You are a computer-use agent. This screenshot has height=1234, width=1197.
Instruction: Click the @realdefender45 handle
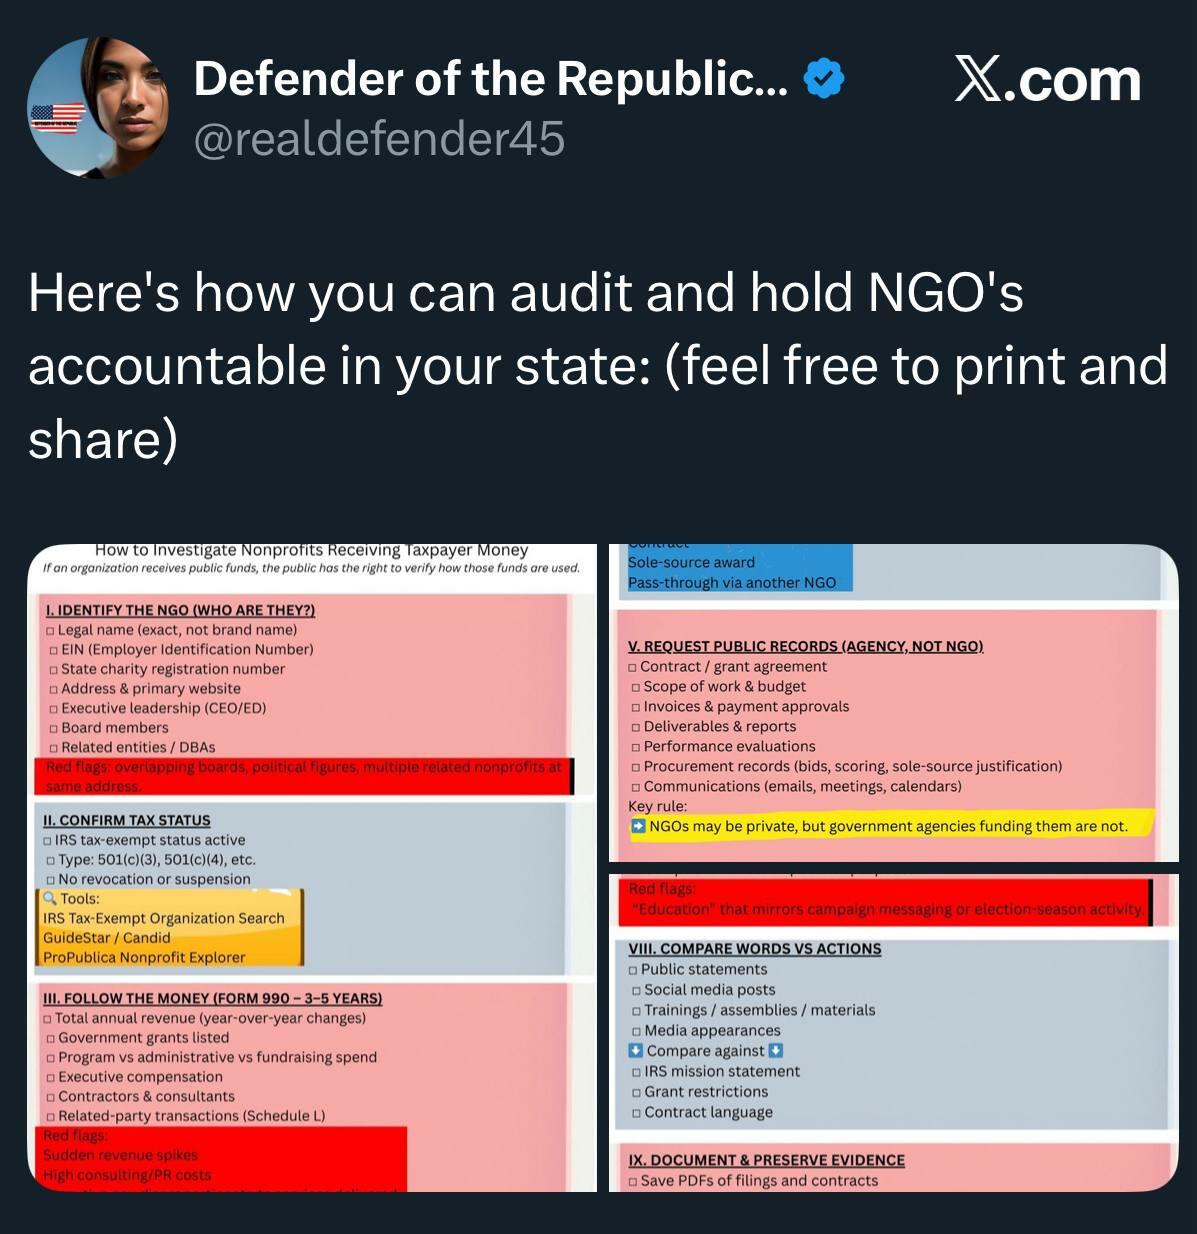[x=378, y=138]
